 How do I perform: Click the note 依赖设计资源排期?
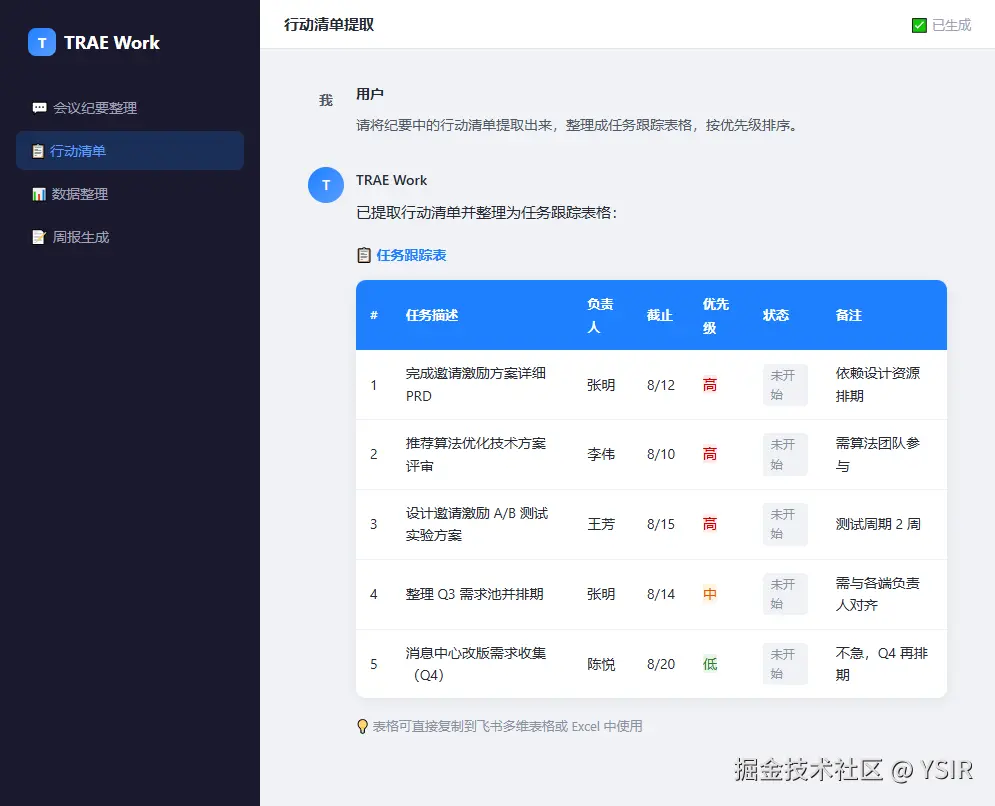tap(878, 385)
